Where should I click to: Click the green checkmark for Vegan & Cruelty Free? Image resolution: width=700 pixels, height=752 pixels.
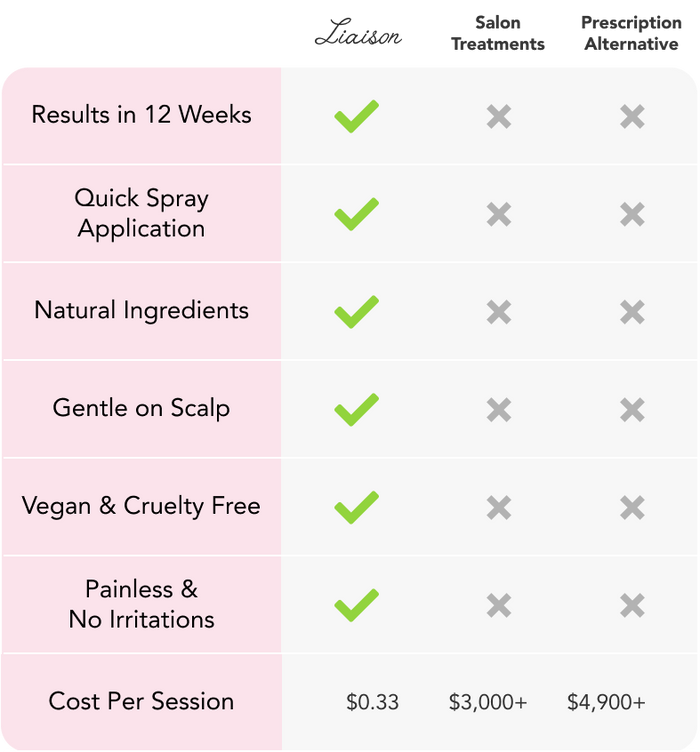click(x=356, y=507)
